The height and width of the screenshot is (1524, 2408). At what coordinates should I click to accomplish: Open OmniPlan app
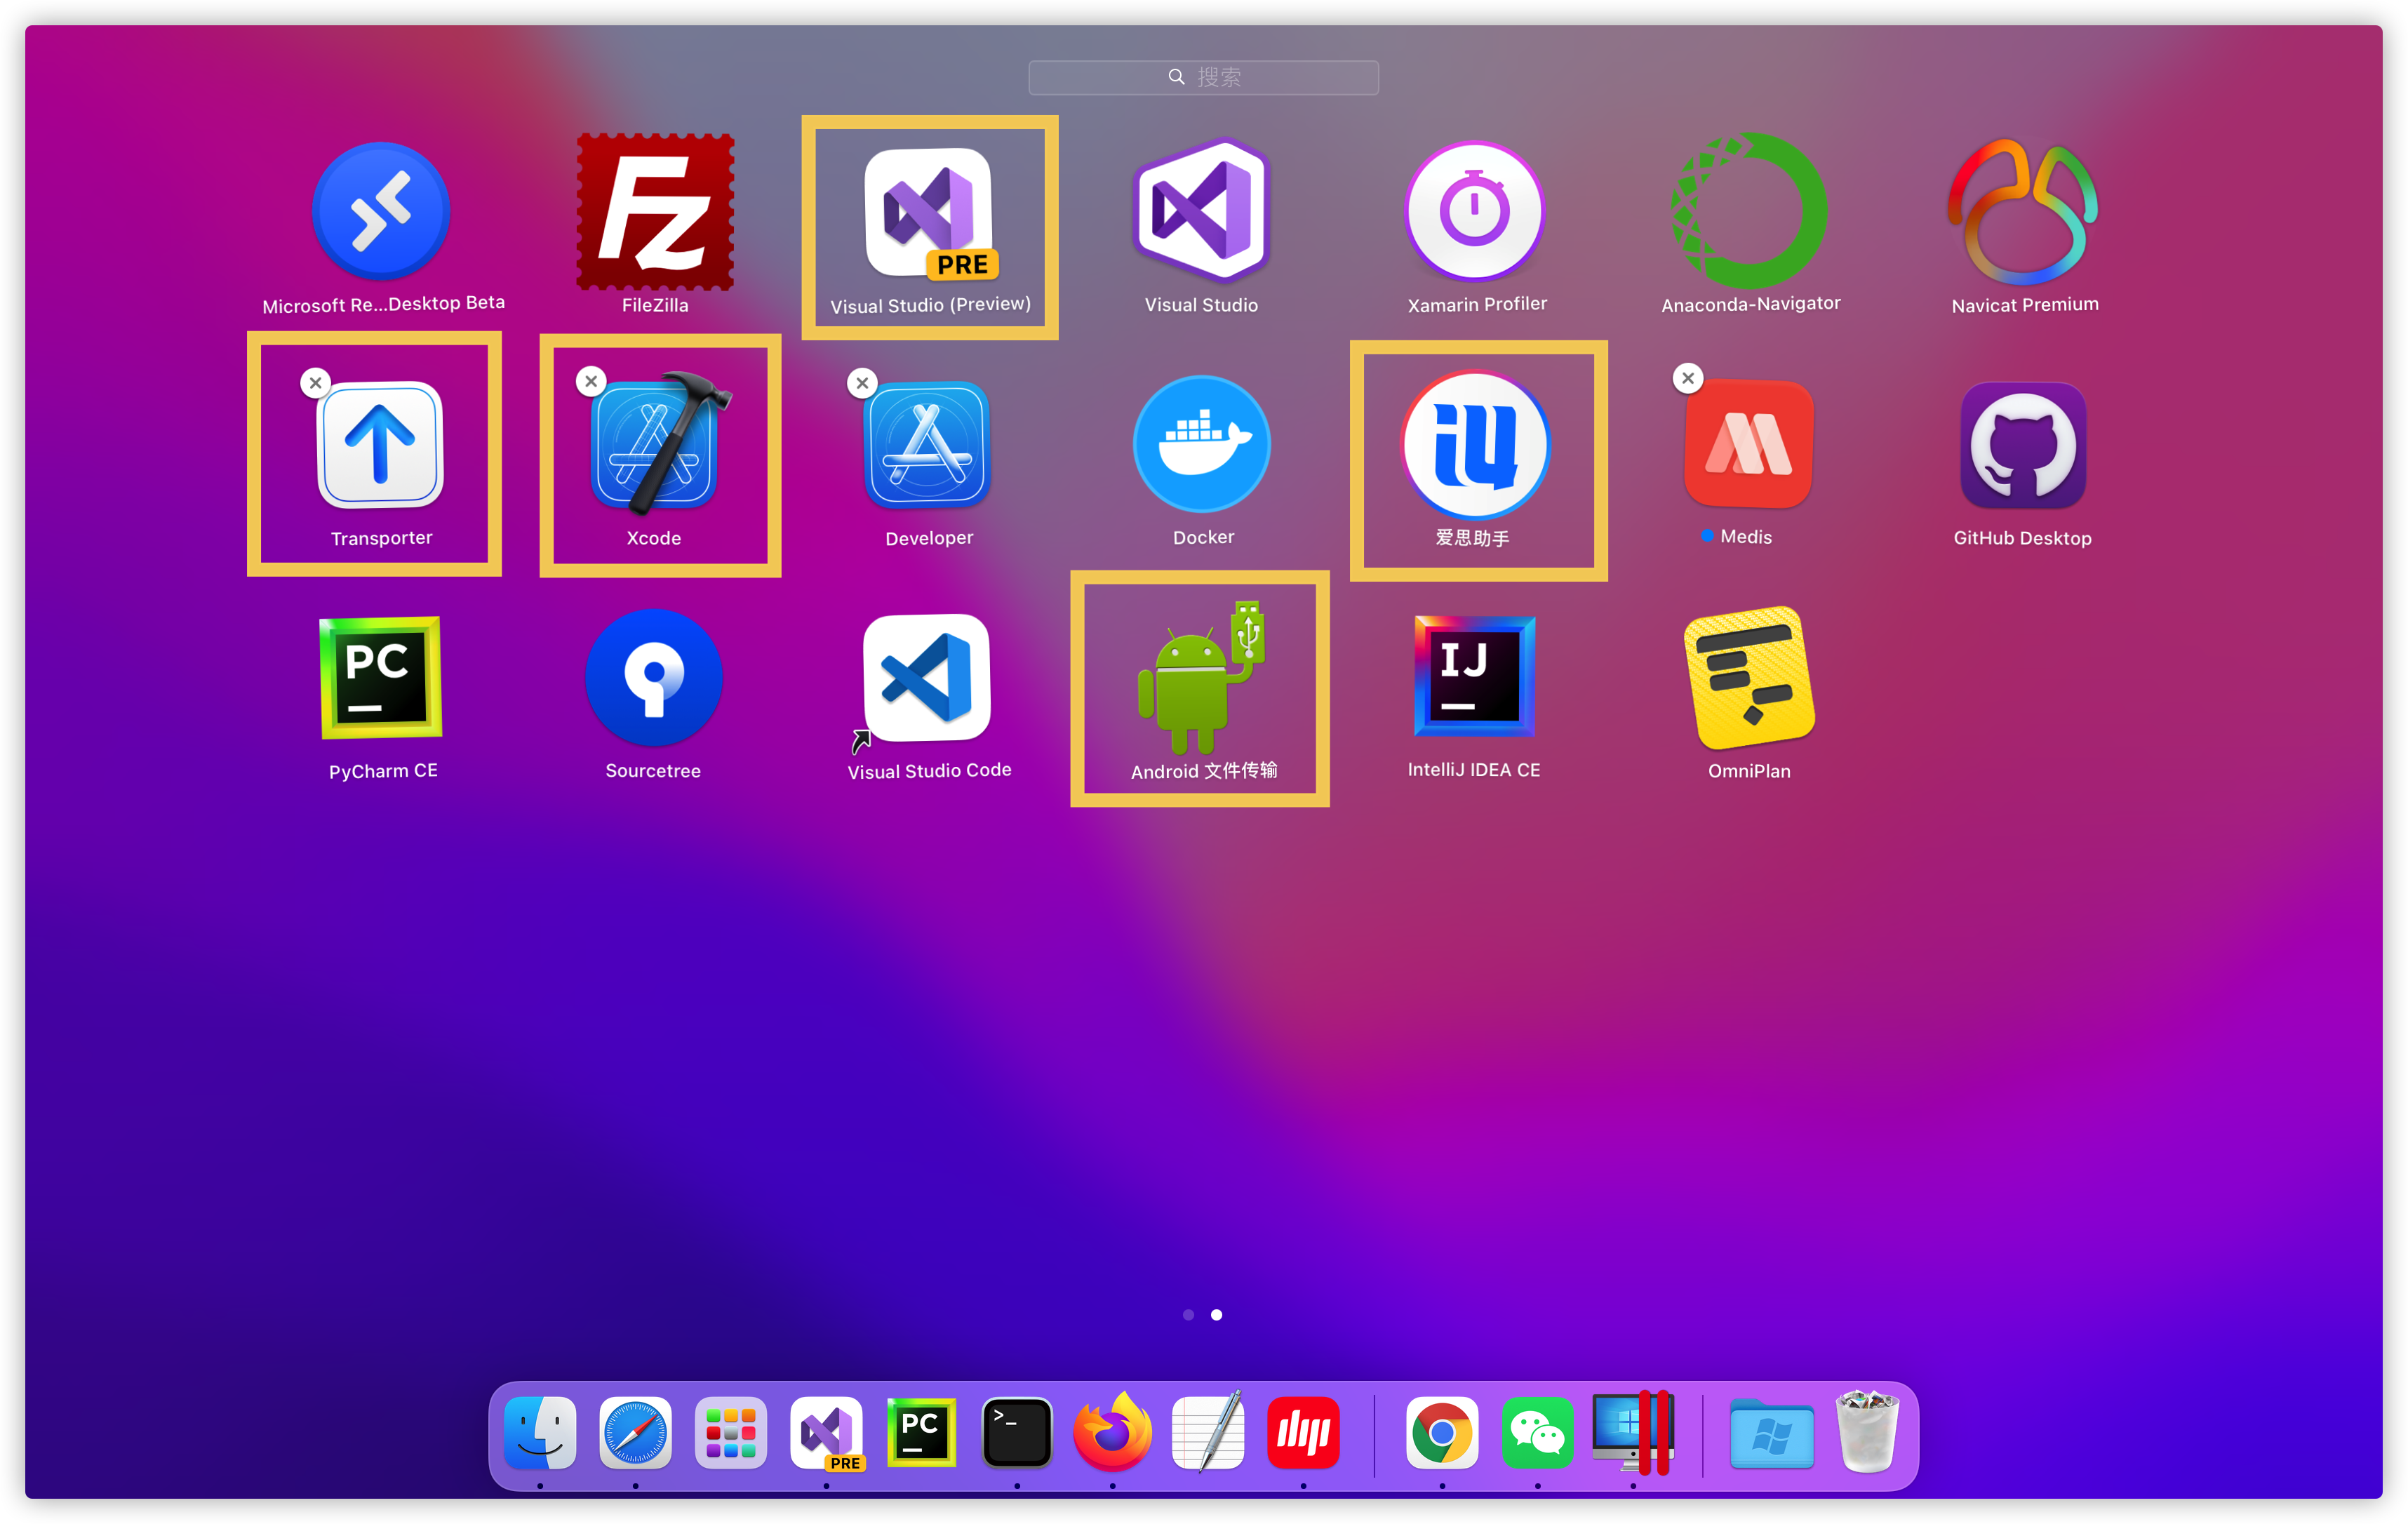coord(1749,677)
